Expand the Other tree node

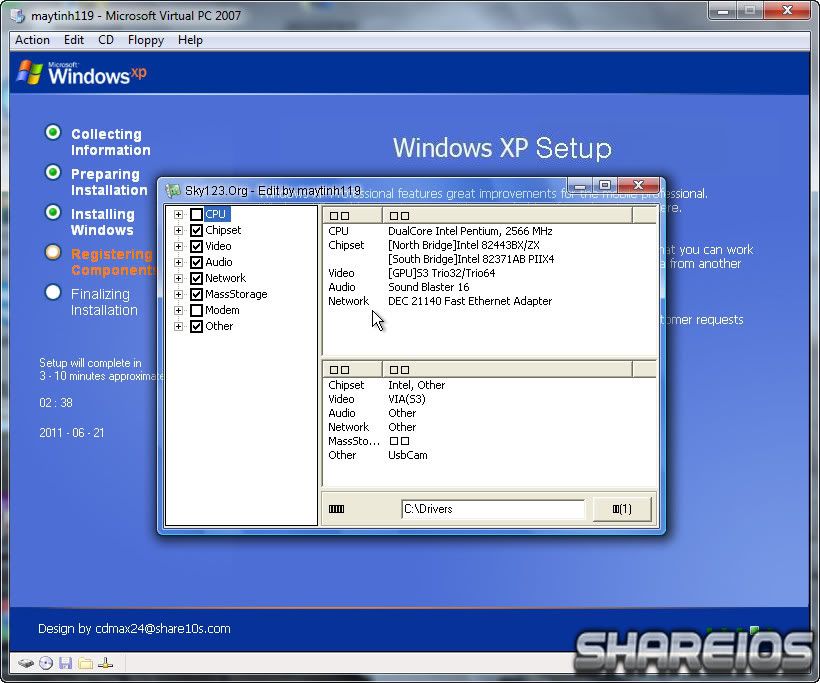click(x=178, y=326)
